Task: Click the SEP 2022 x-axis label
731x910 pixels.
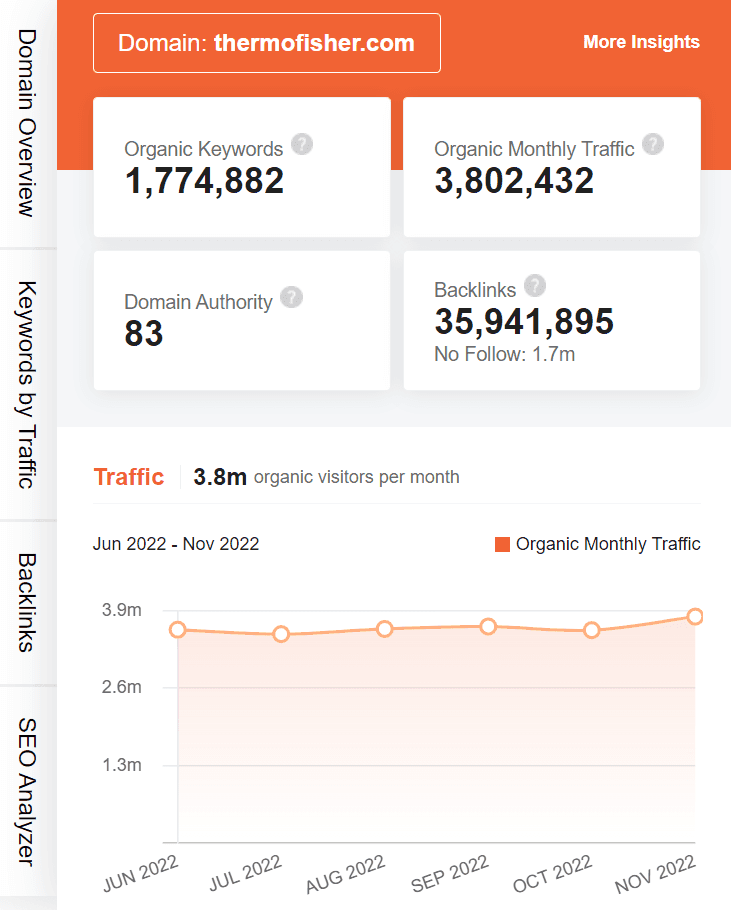Action: [x=450, y=874]
